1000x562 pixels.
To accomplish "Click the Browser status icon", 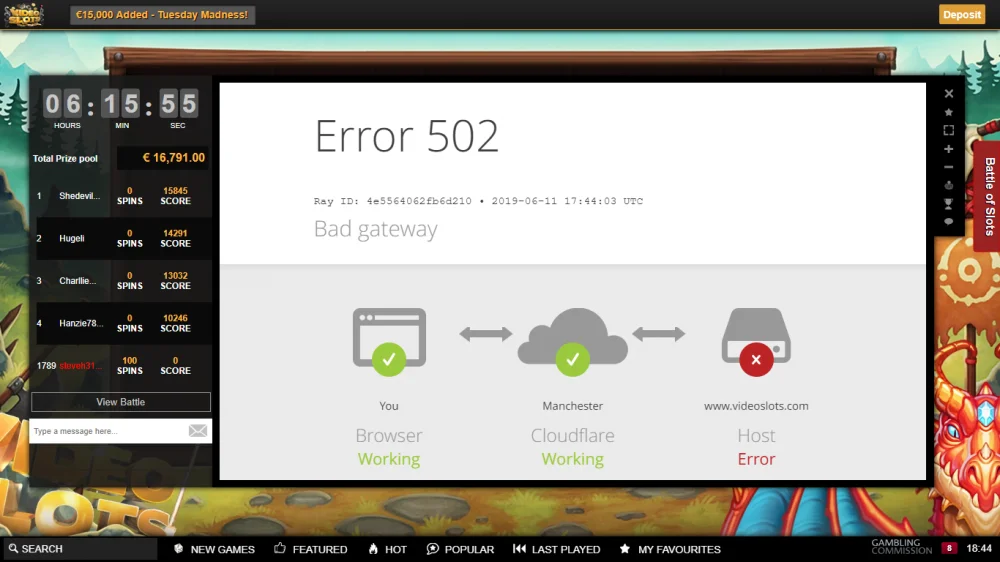I will click(x=389, y=341).
